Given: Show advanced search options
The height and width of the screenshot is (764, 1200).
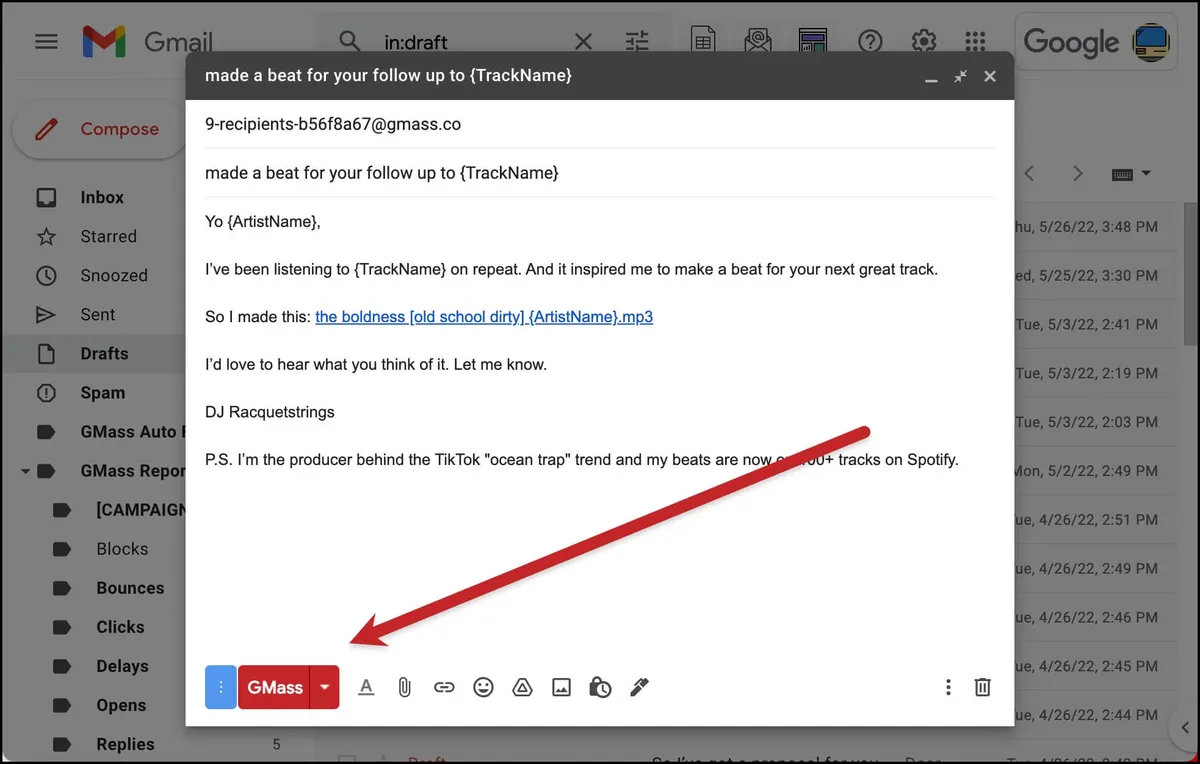Looking at the screenshot, I should click(x=637, y=42).
